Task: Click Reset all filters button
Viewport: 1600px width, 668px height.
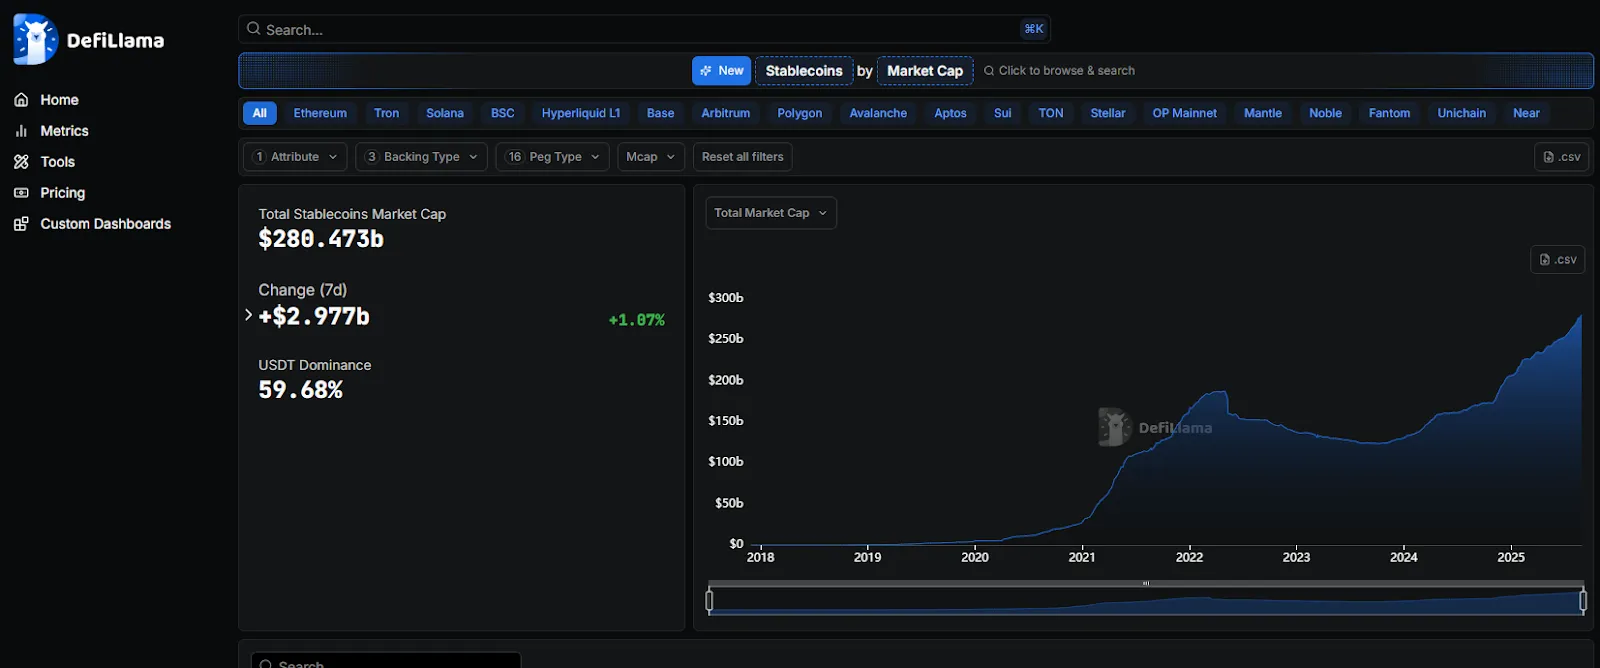Action: pos(742,157)
